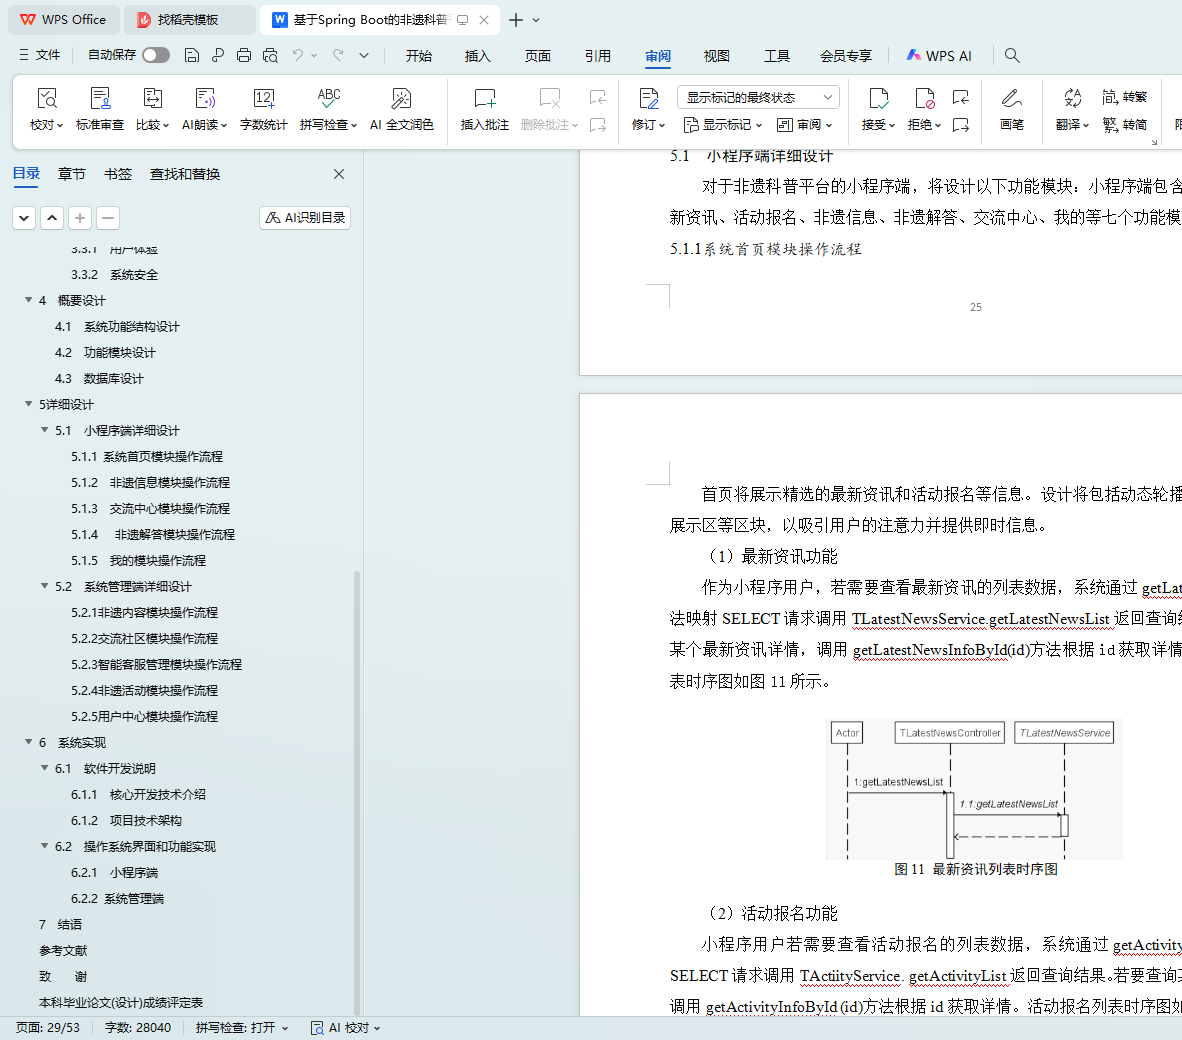Click the 字数统计 word count icon

[x=264, y=99]
